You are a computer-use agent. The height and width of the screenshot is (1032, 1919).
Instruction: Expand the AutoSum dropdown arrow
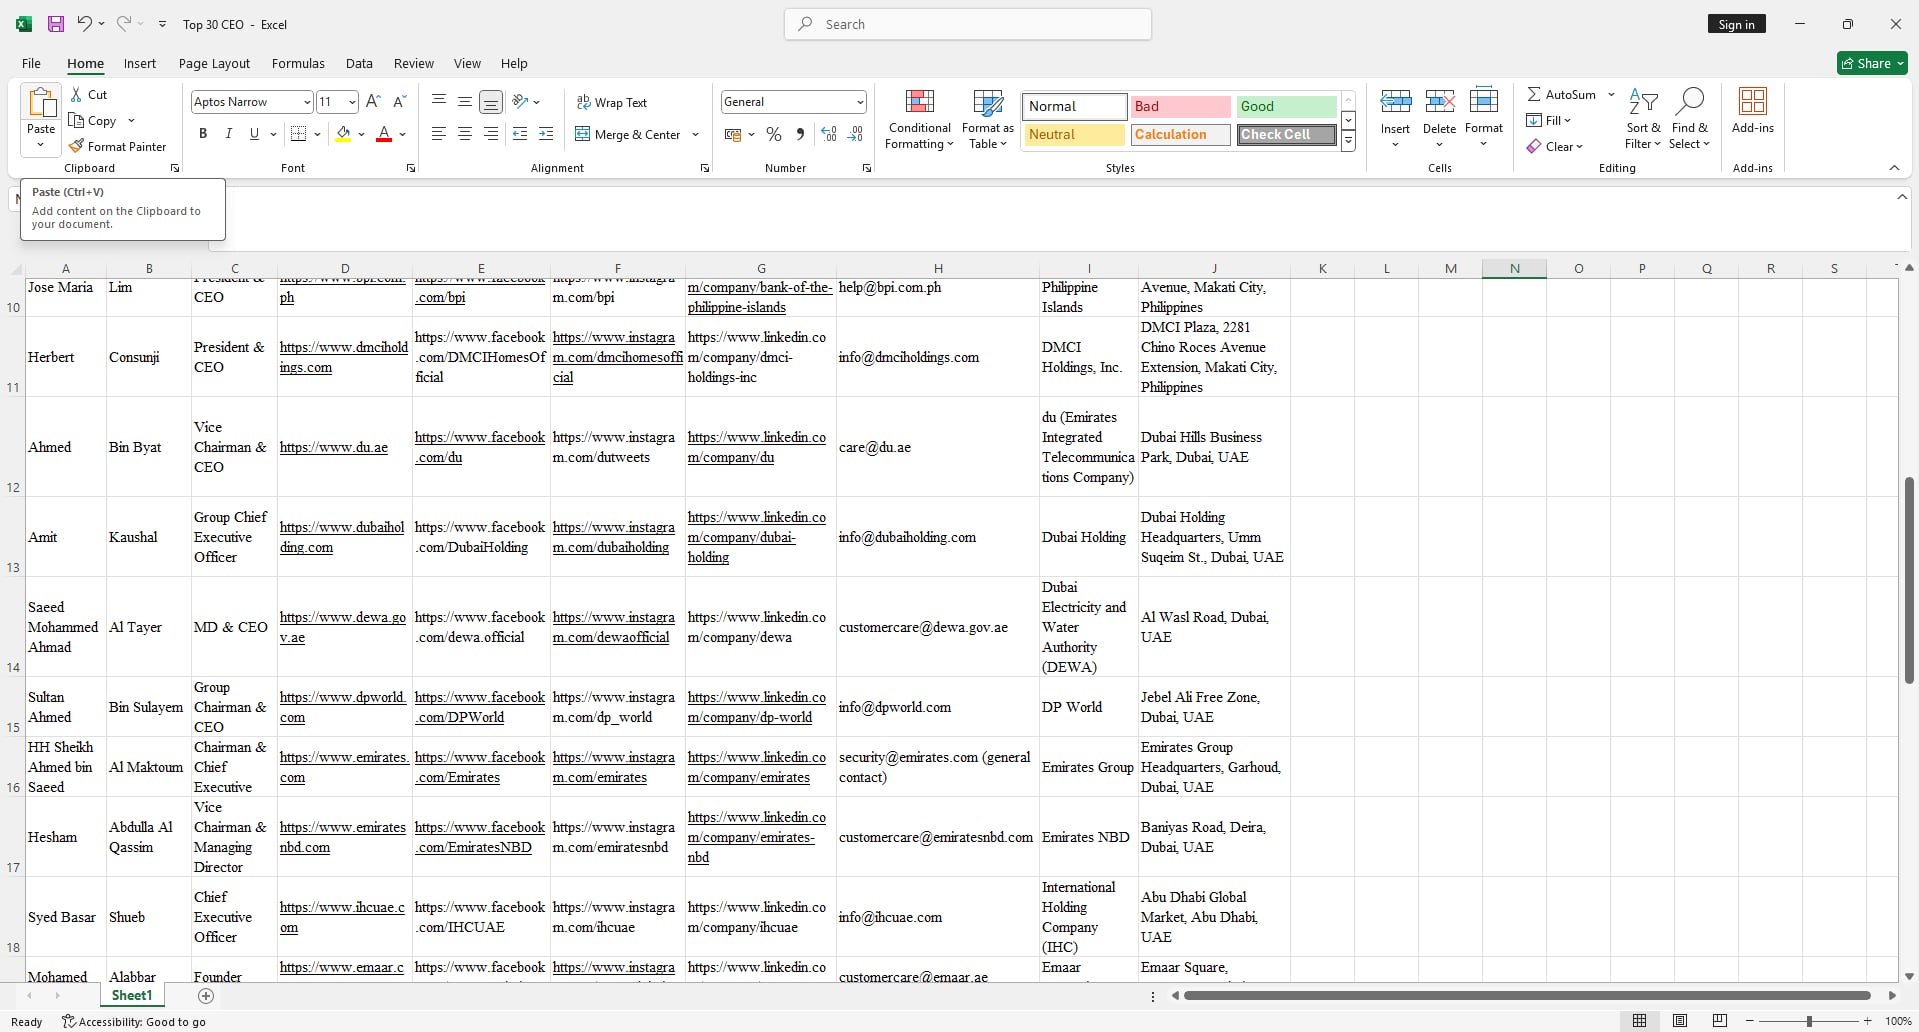pos(1611,94)
